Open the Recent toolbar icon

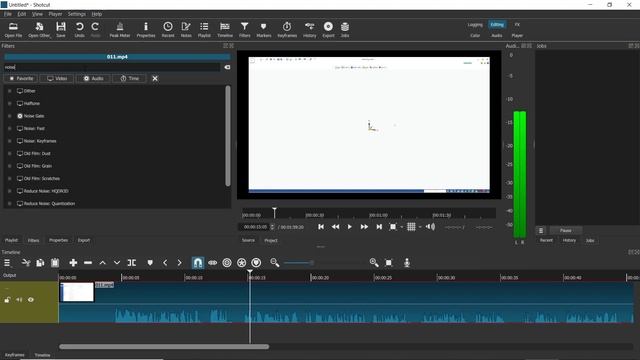(168, 30)
